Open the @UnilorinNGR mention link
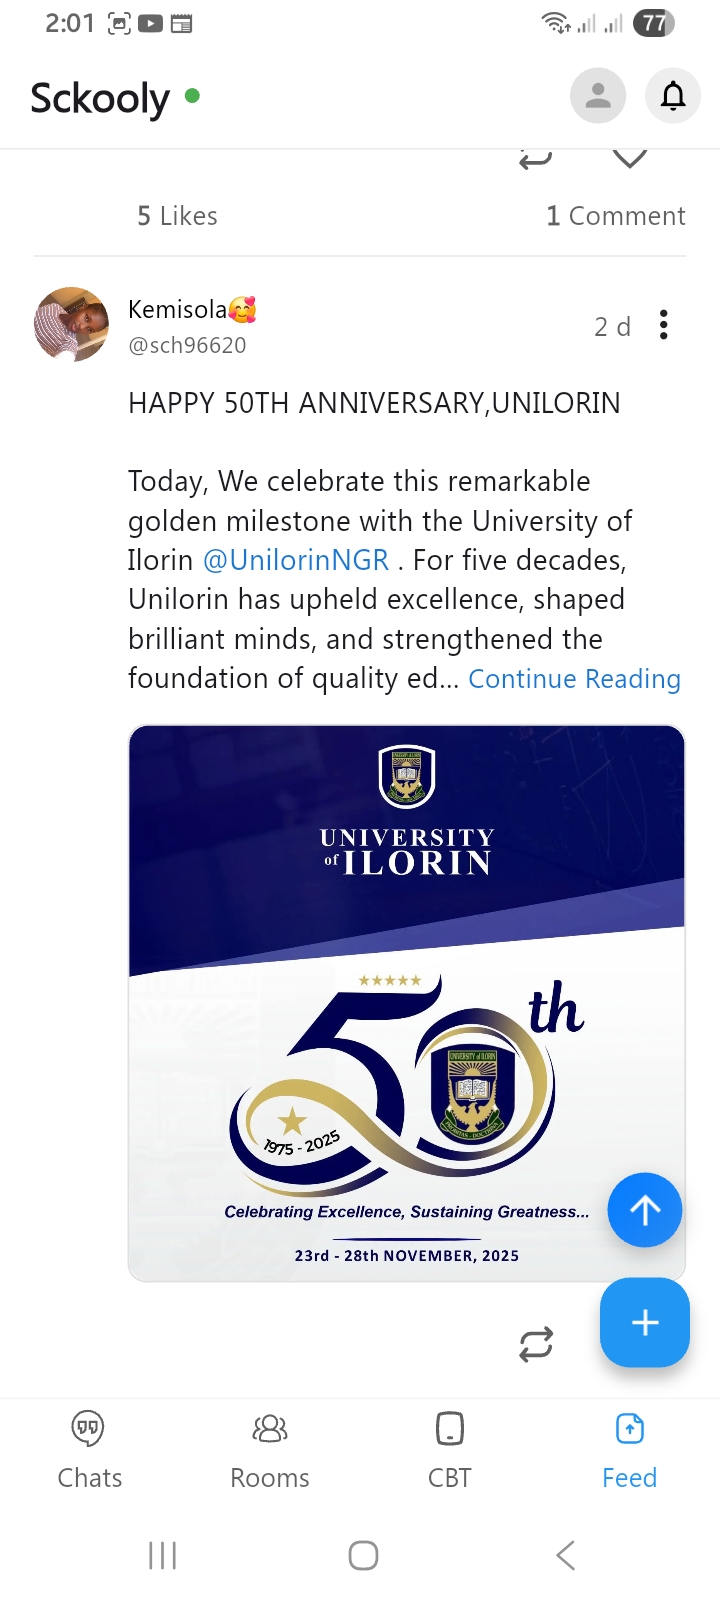This screenshot has height=1600, width=720. 296,560
